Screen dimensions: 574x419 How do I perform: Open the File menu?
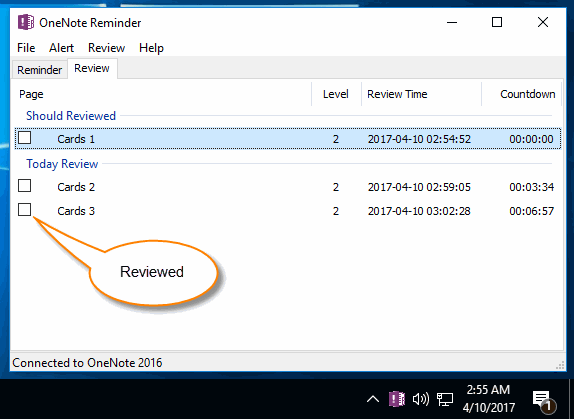click(26, 48)
